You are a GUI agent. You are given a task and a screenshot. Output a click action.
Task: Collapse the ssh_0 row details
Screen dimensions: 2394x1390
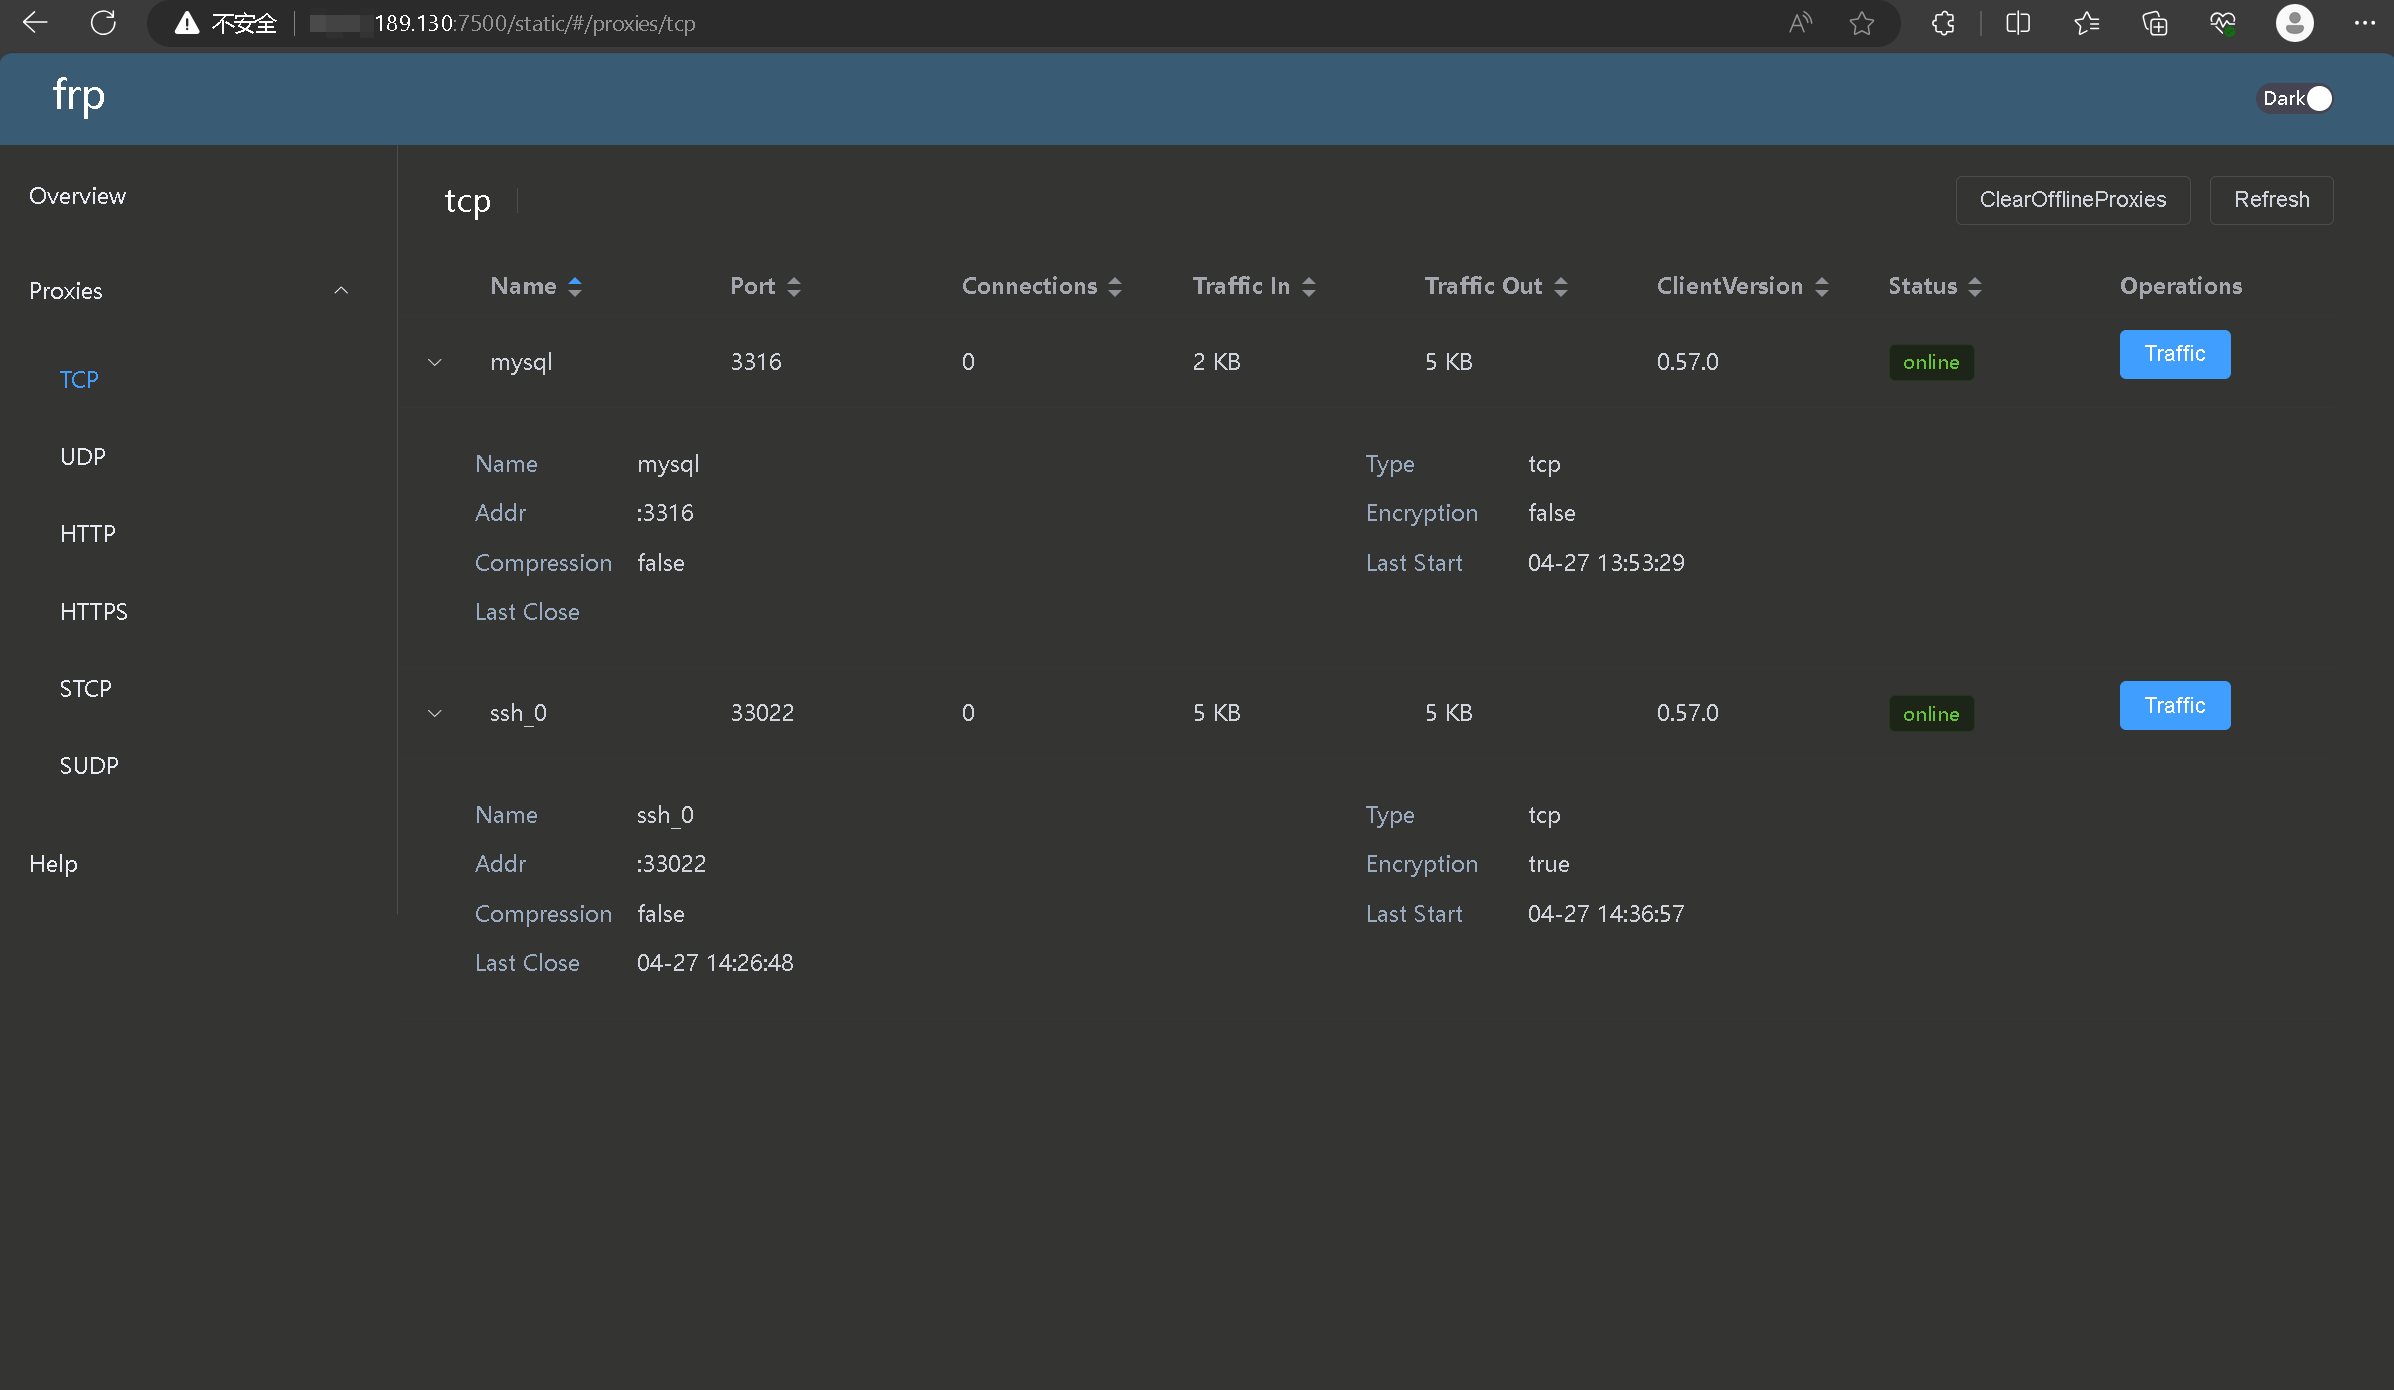tap(435, 713)
